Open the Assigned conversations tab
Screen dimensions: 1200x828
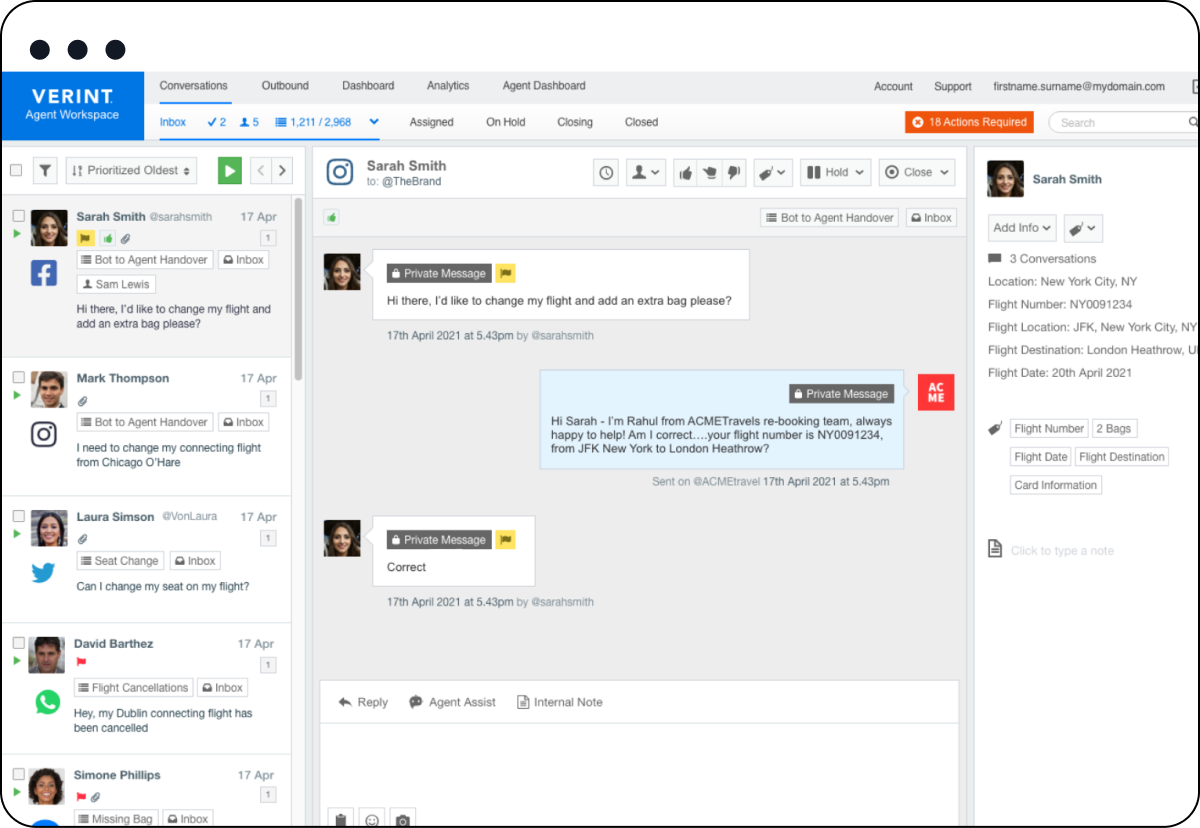[x=431, y=122]
